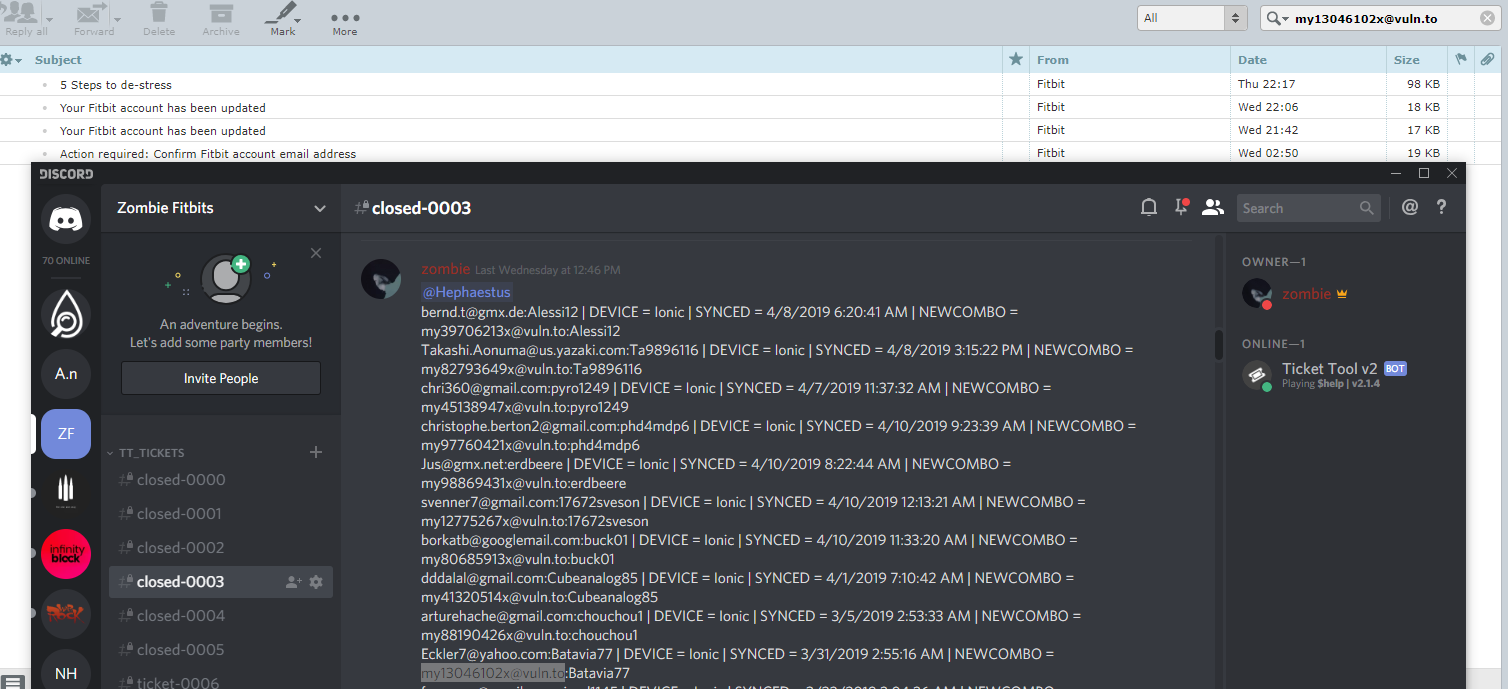This screenshot has width=1508, height=689.
Task: Sort messages by From column
Action: pos(1130,60)
